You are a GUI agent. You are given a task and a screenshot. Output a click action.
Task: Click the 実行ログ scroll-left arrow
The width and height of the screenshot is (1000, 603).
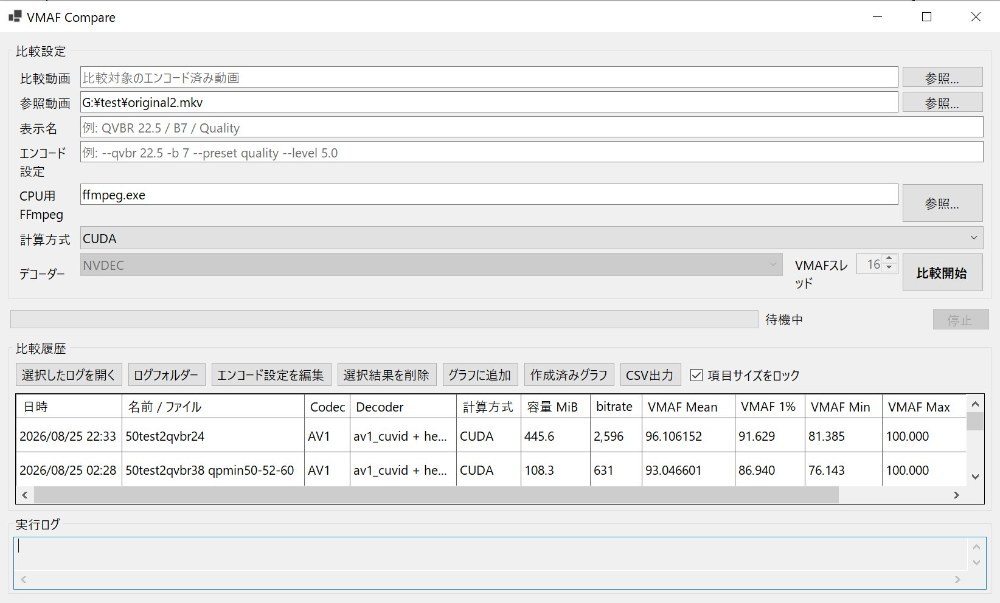click(24, 579)
